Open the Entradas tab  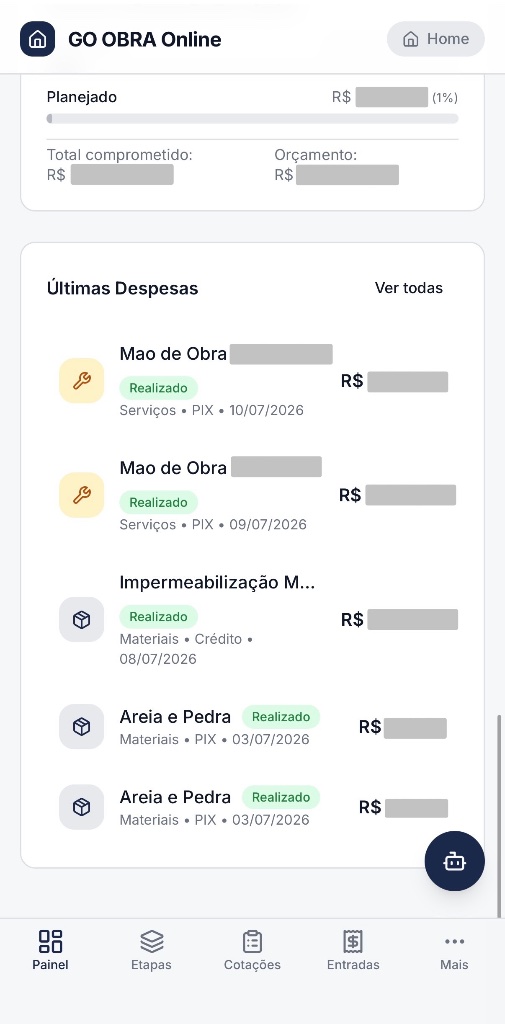click(x=353, y=950)
